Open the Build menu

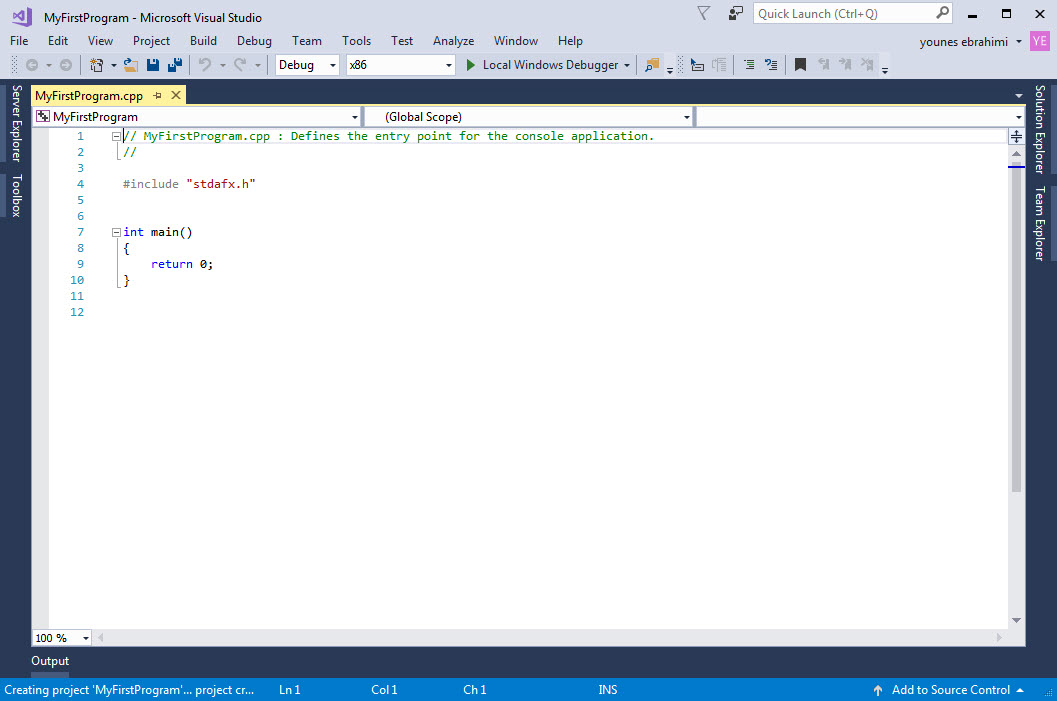click(x=203, y=41)
